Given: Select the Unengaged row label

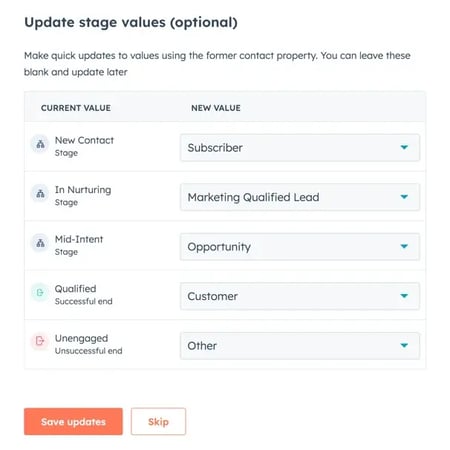Looking at the screenshot, I should pos(81,338).
